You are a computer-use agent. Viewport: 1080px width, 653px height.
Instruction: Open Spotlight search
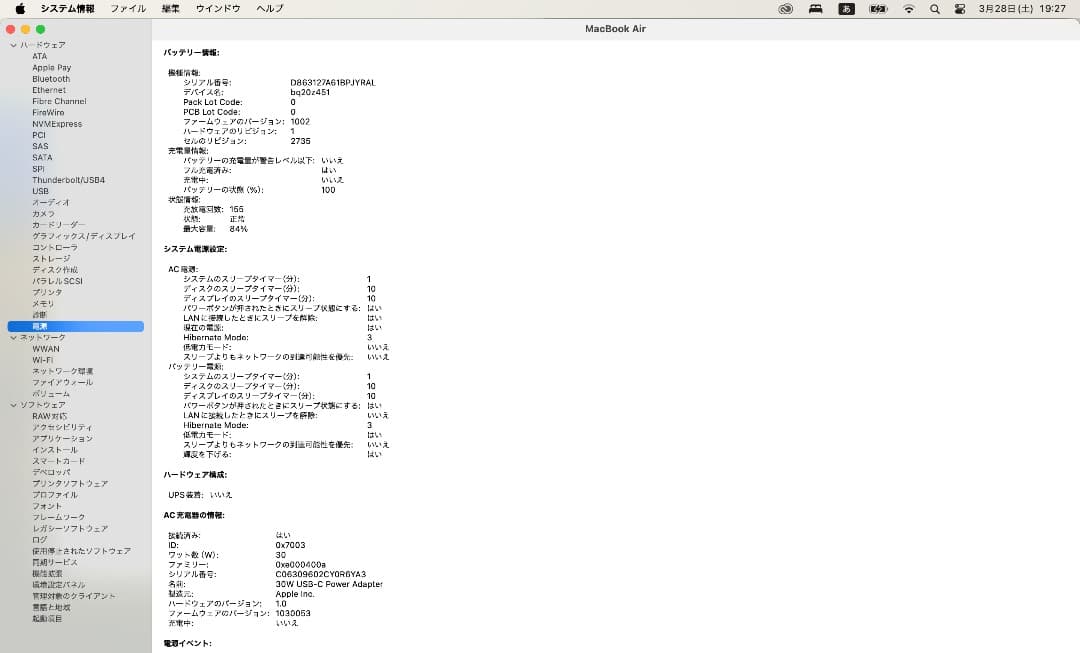[x=935, y=9]
